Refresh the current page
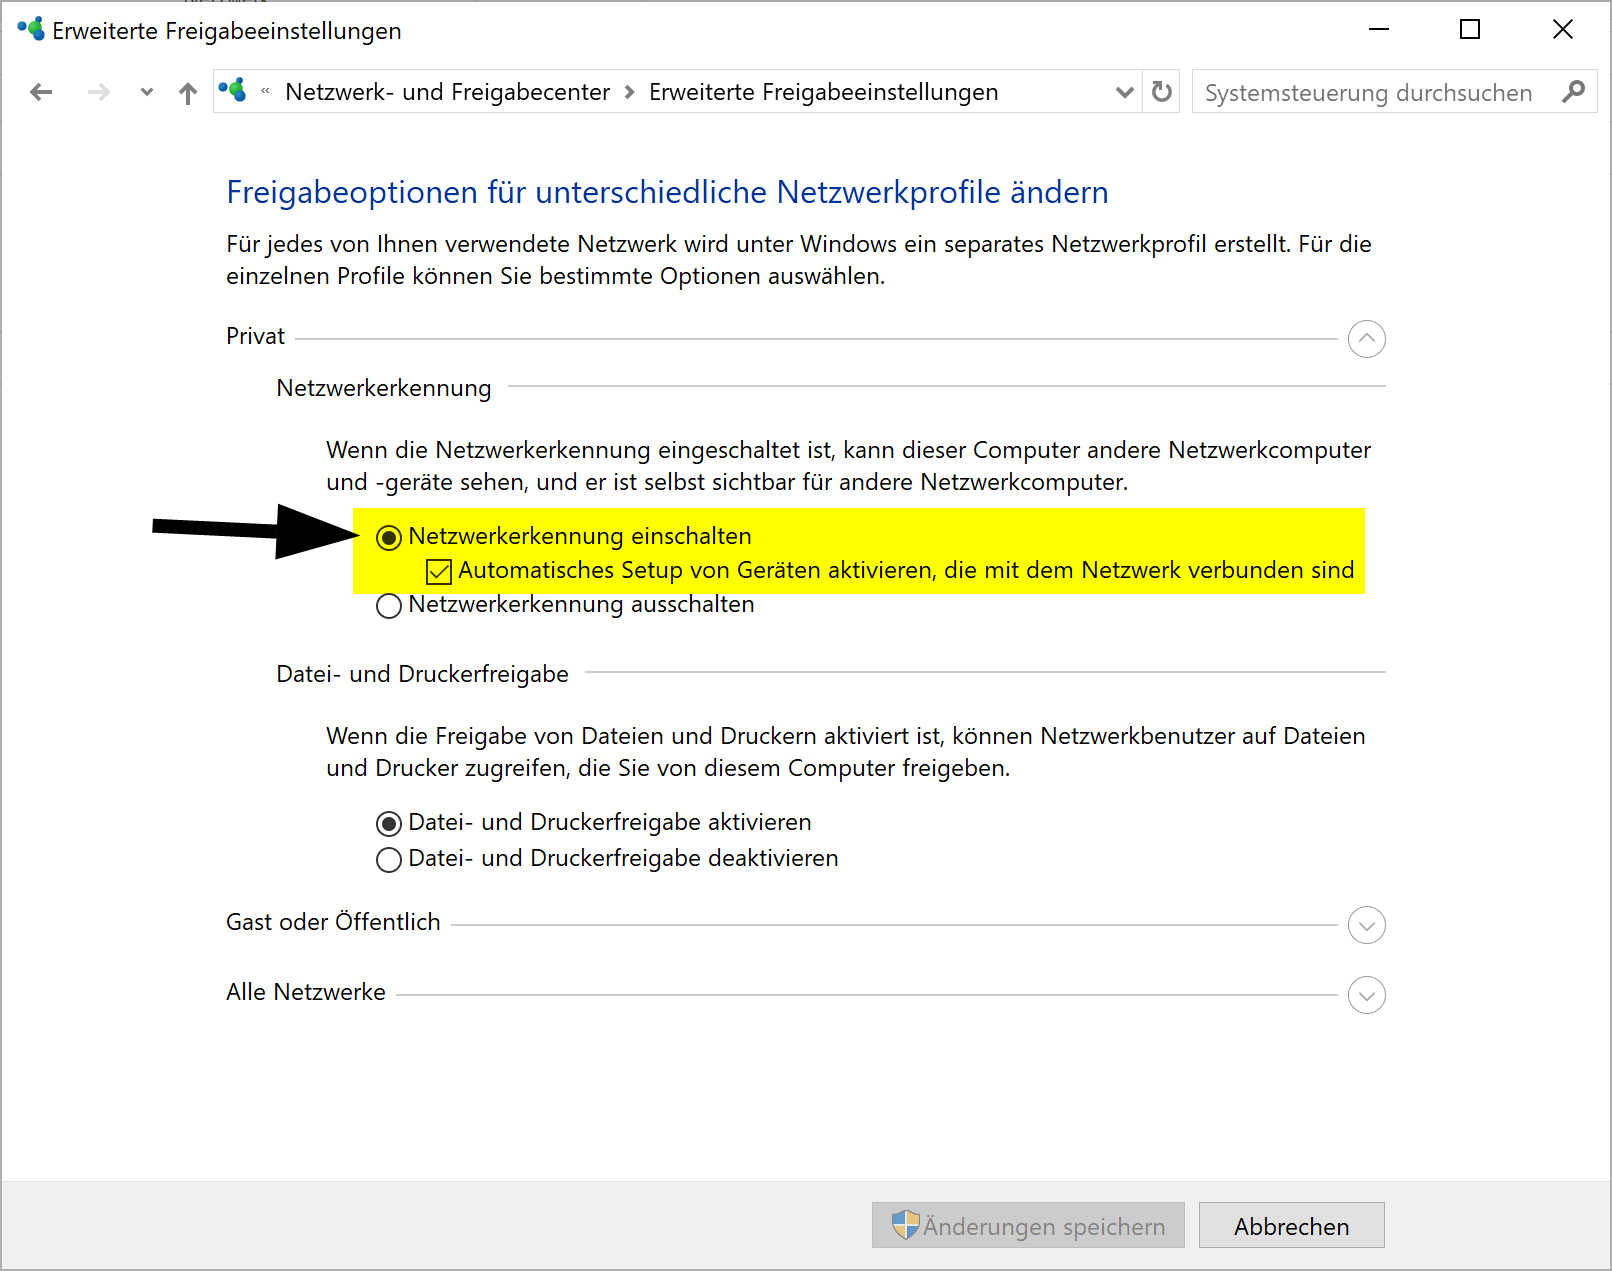 tap(1160, 91)
